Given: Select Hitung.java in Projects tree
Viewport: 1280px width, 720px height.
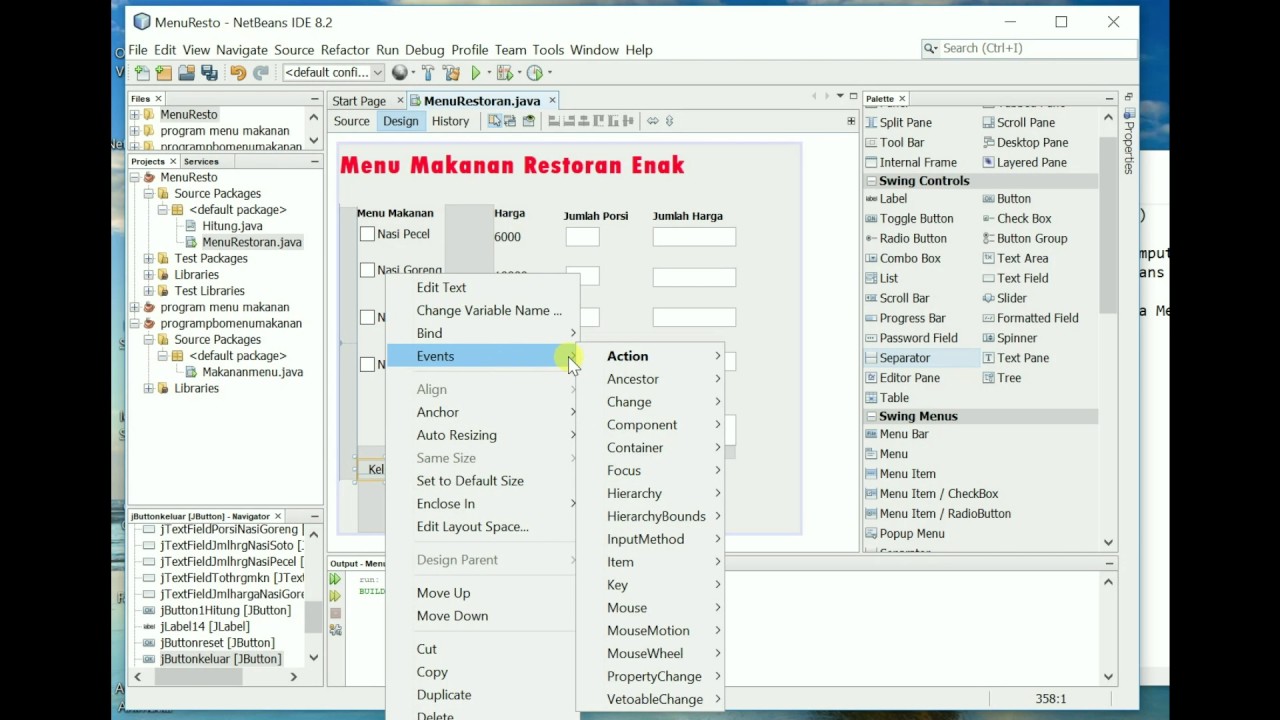Looking at the screenshot, I should click(232, 226).
